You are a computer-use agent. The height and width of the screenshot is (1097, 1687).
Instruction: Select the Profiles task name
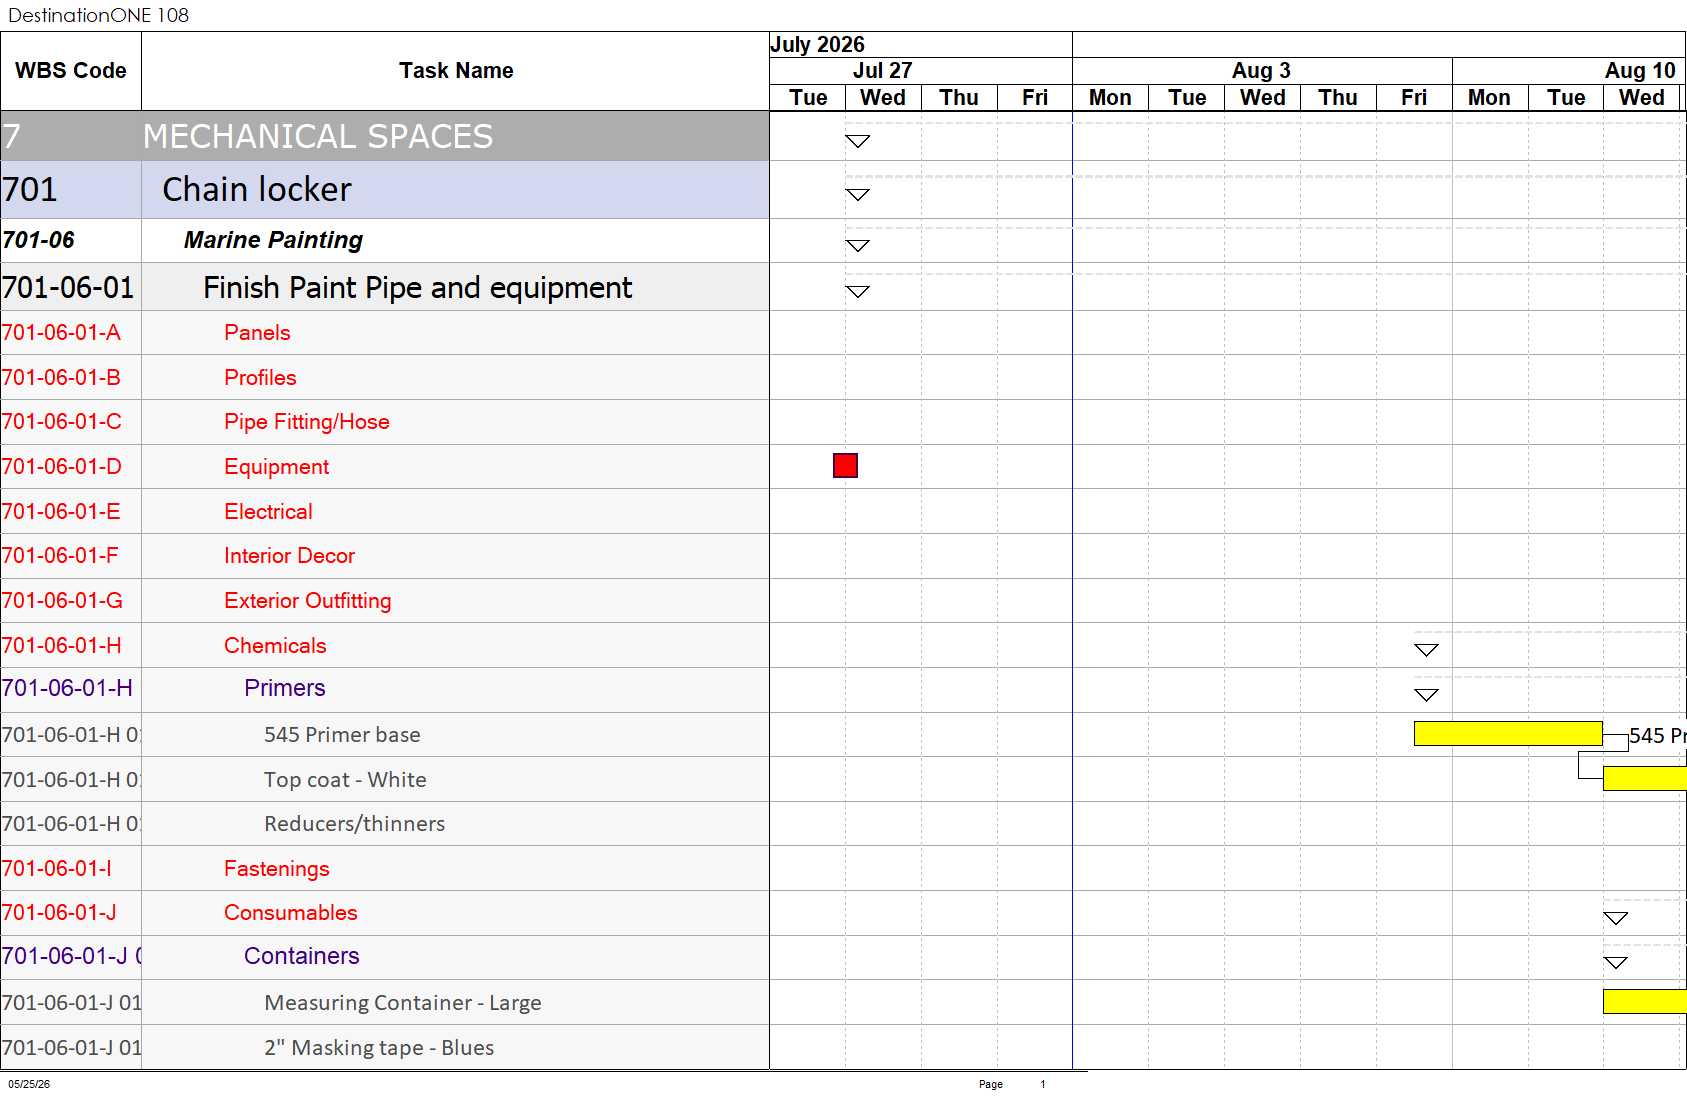point(260,378)
